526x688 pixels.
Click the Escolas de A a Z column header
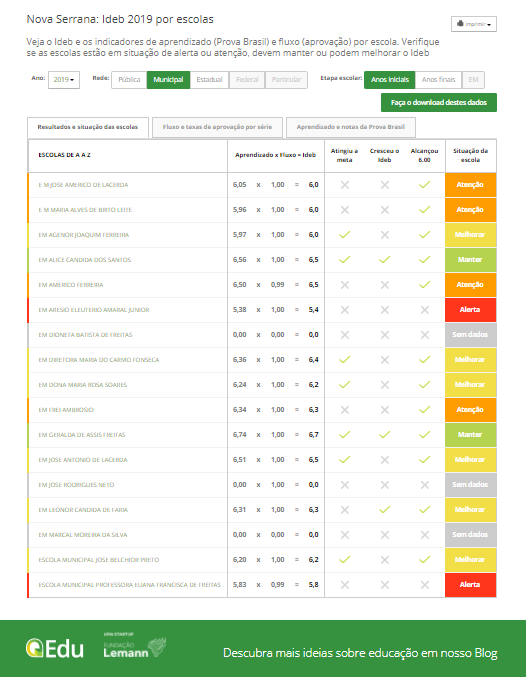point(64,155)
